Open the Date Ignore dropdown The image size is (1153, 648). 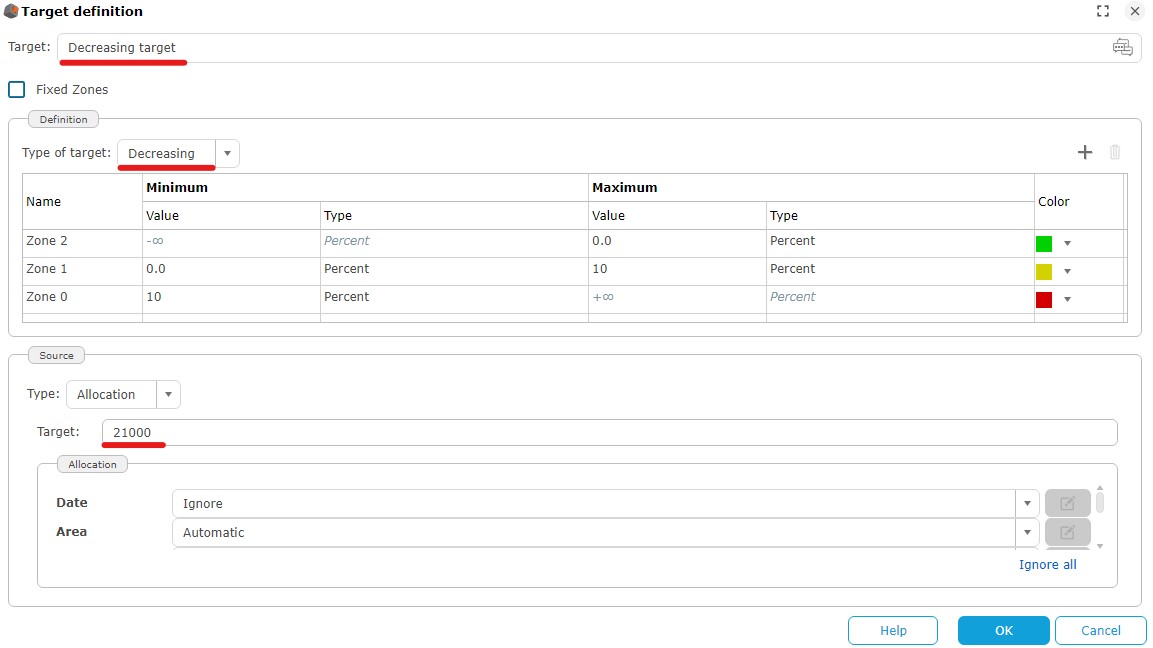(x=1026, y=503)
